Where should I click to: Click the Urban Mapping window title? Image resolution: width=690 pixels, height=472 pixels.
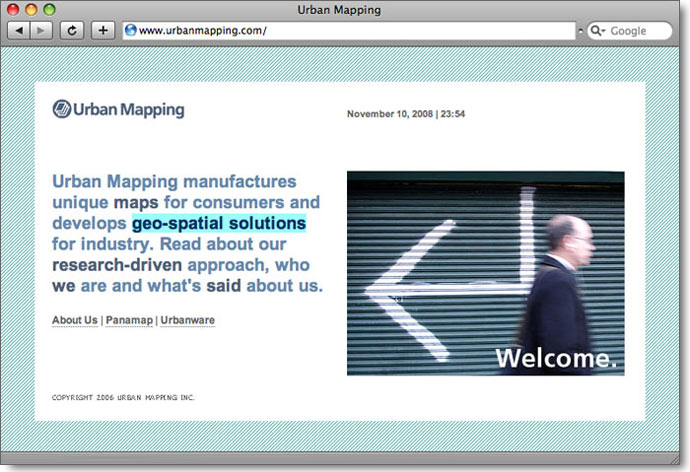point(339,10)
